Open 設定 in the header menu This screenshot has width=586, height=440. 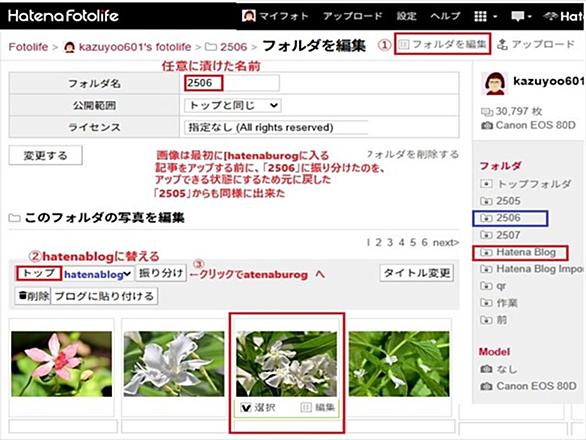point(406,16)
